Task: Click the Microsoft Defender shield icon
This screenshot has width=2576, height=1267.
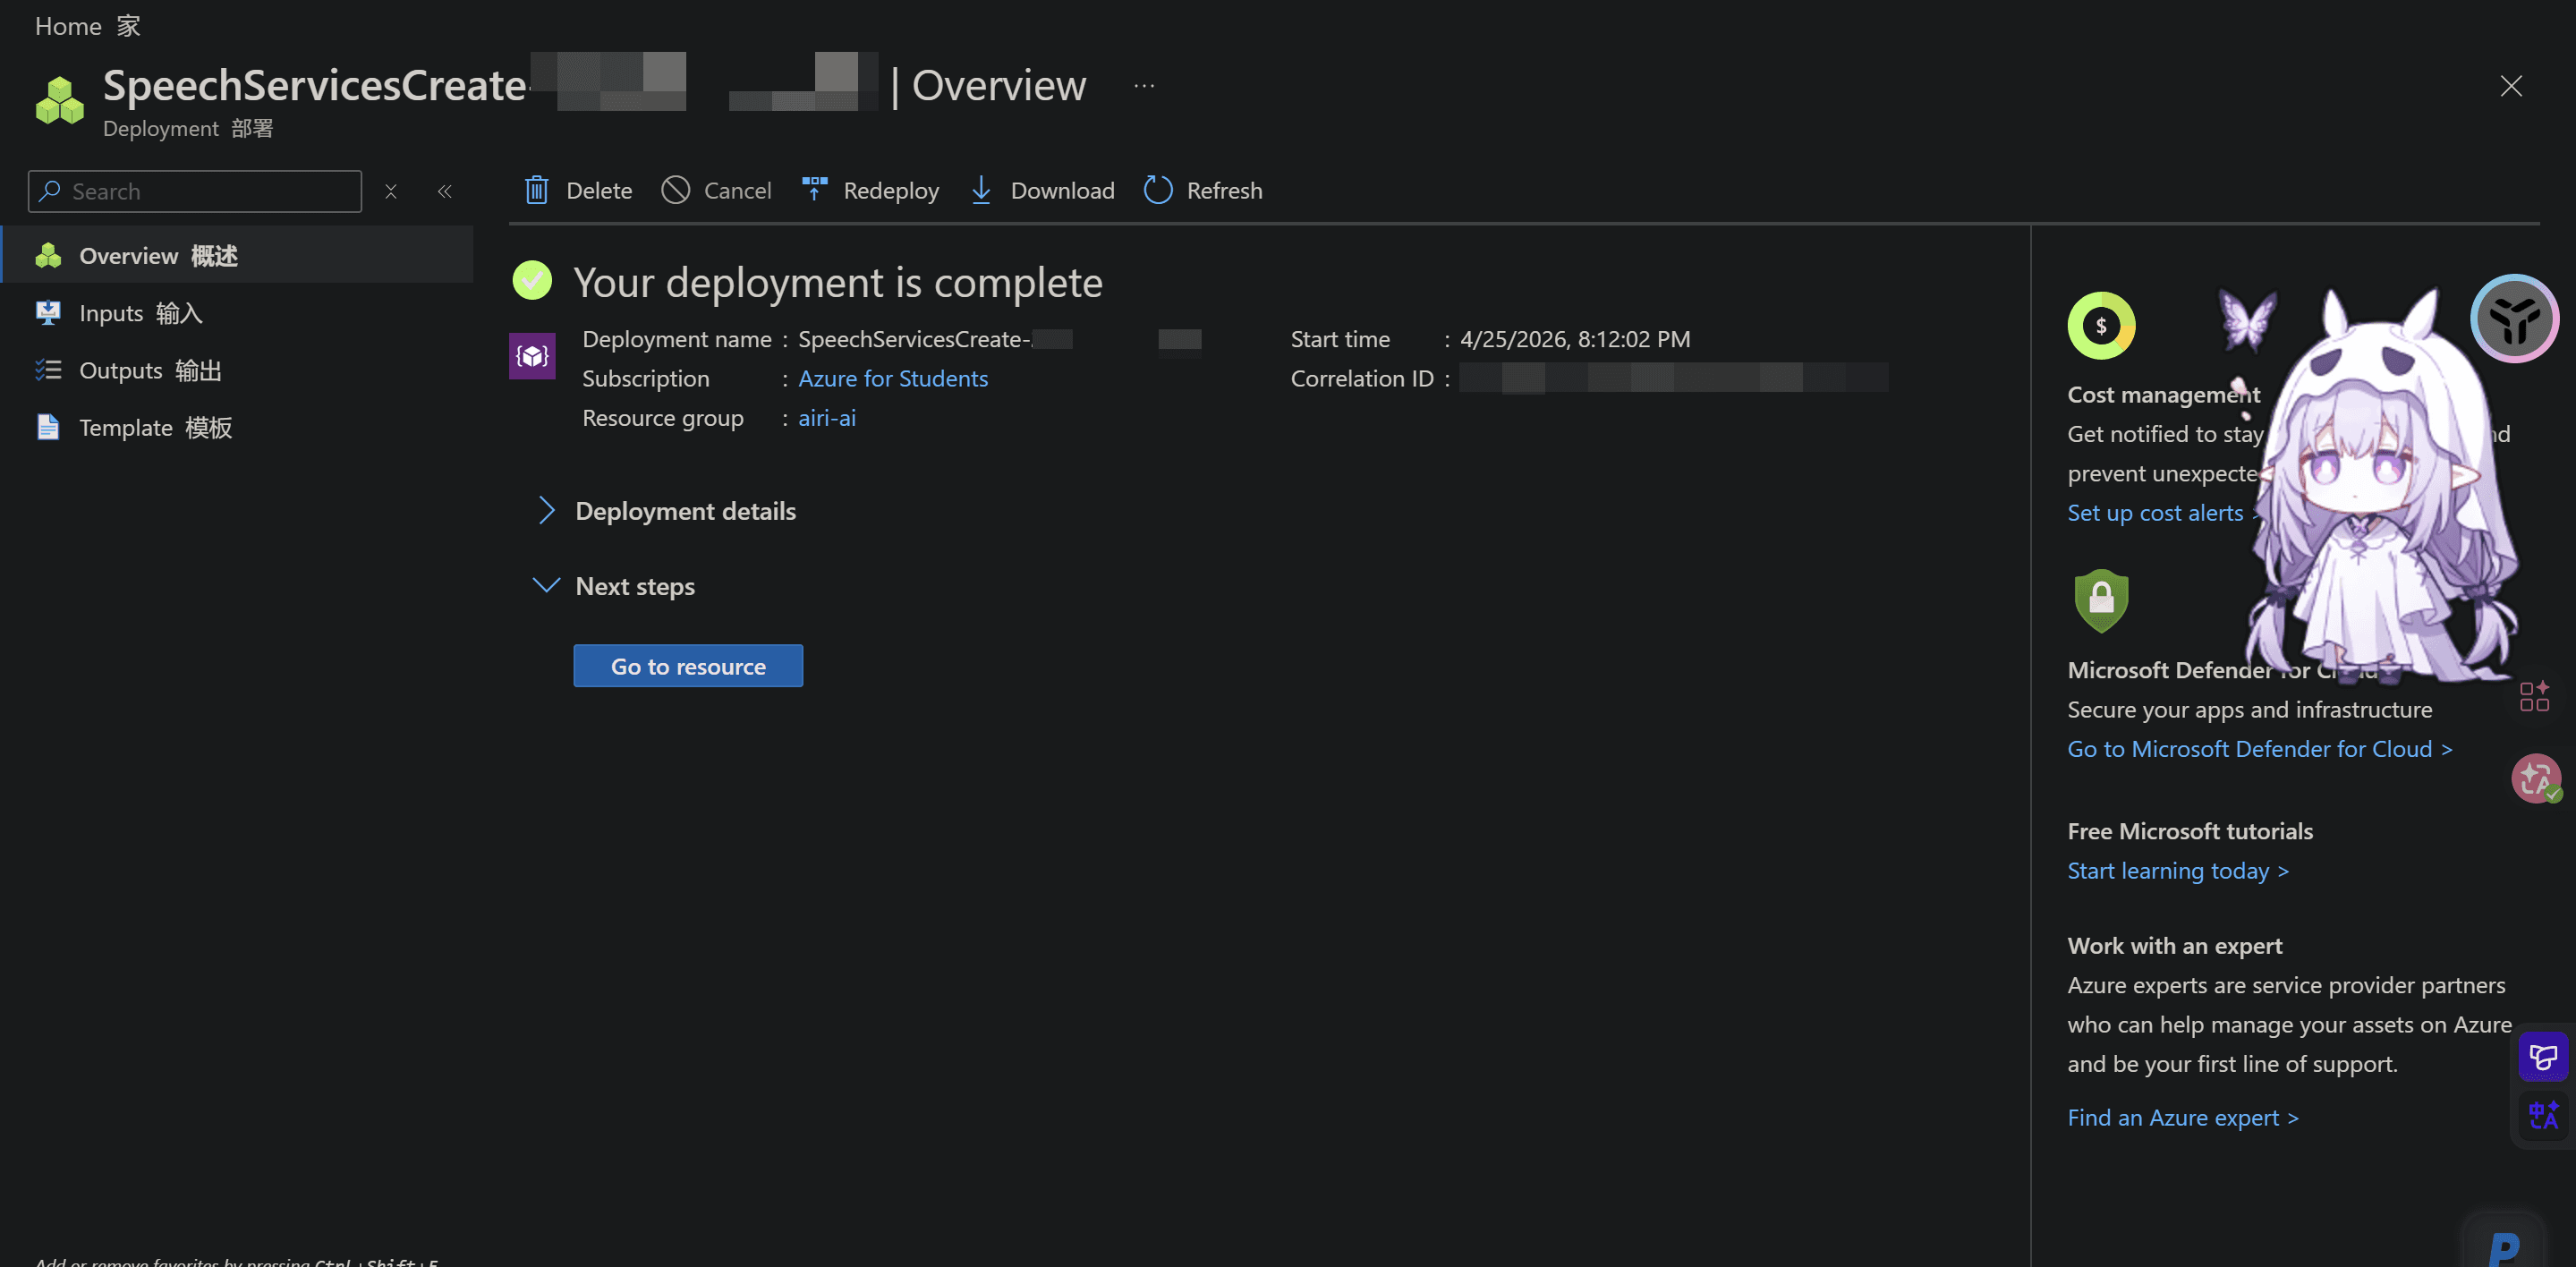Action: click(x=2101, y=600)
